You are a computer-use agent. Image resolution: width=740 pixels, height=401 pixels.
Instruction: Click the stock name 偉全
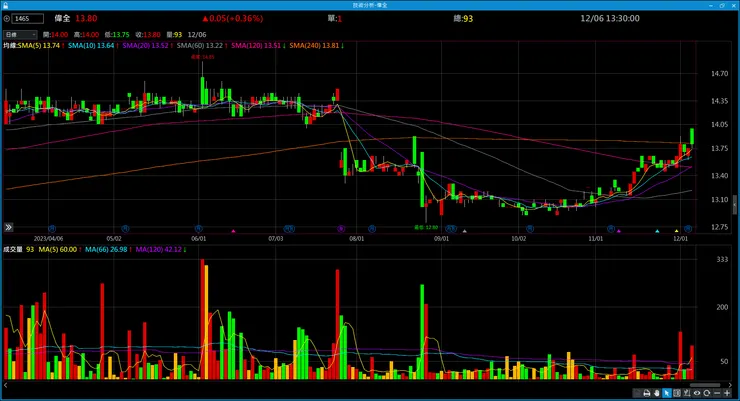pos(62,19)
